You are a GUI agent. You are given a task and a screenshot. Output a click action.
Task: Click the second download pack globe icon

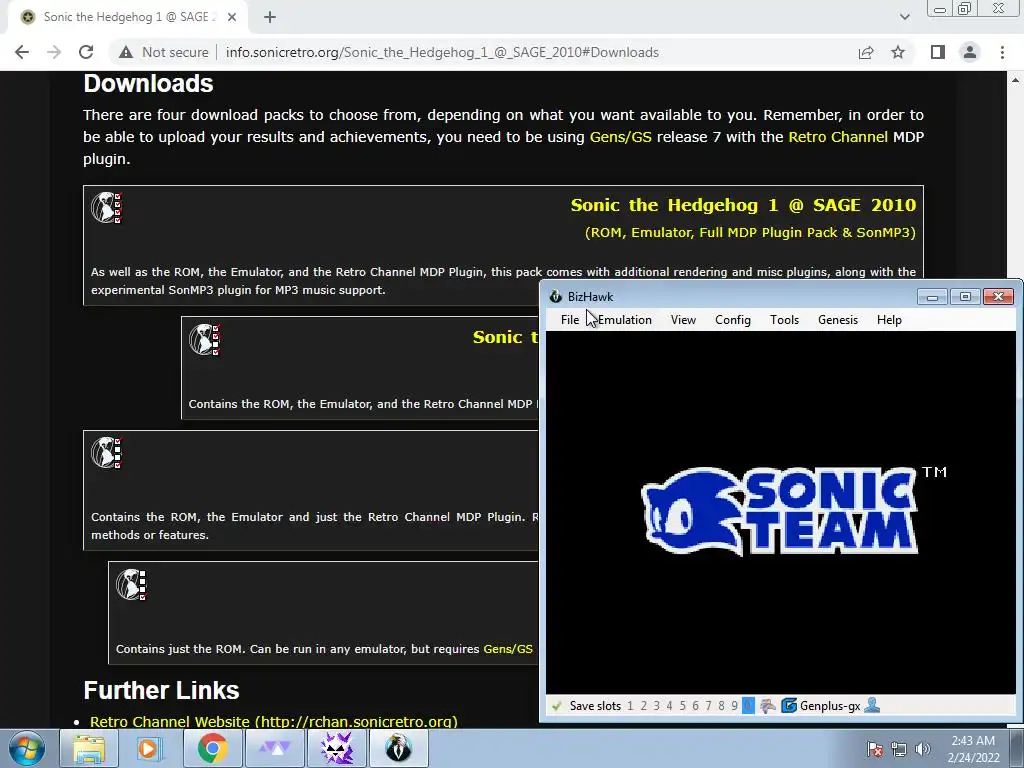tap(204, 340)
